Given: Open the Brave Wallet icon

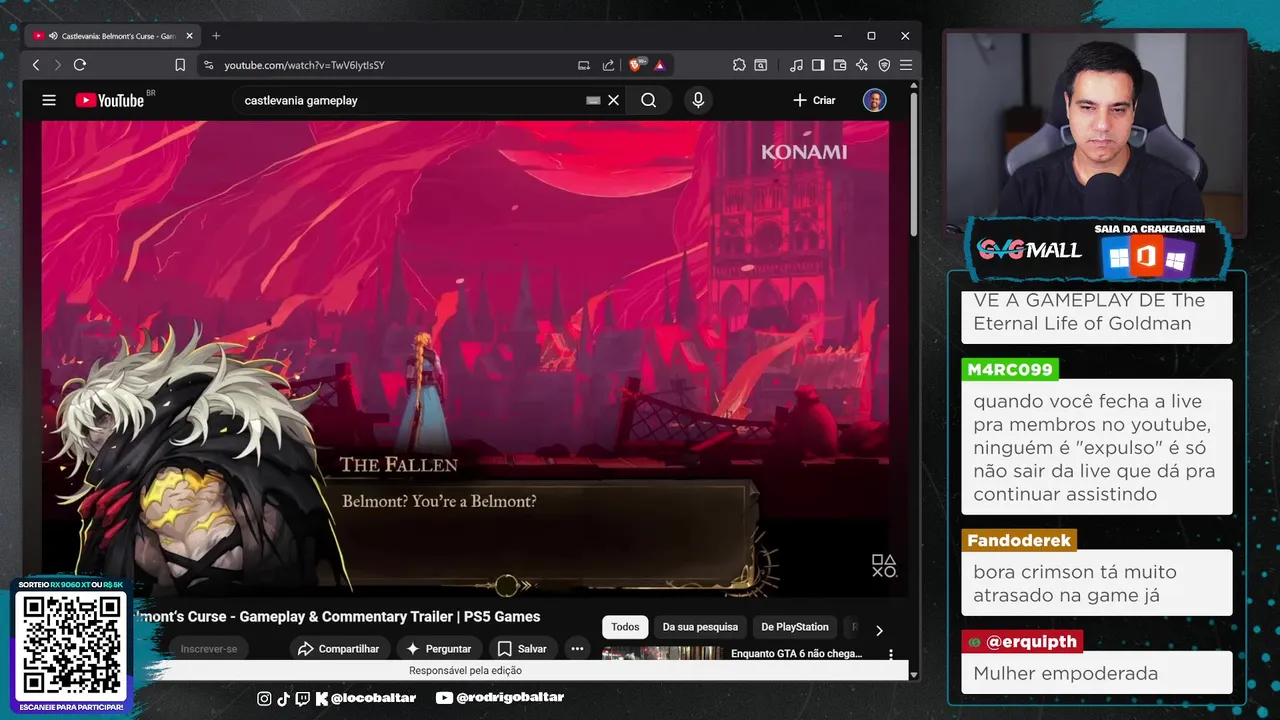Looking at the screenshot, I should (x=840, y=65).
